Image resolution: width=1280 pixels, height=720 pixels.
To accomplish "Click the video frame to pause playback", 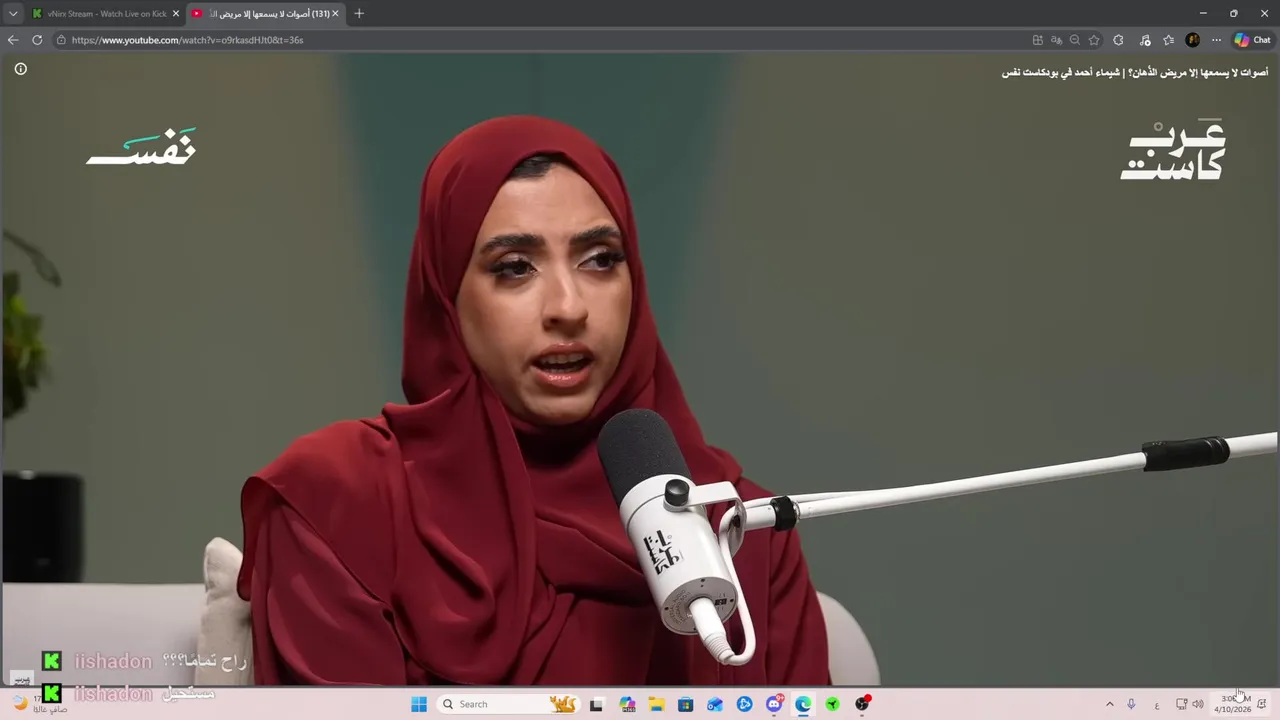I will (x=640, y=370).
